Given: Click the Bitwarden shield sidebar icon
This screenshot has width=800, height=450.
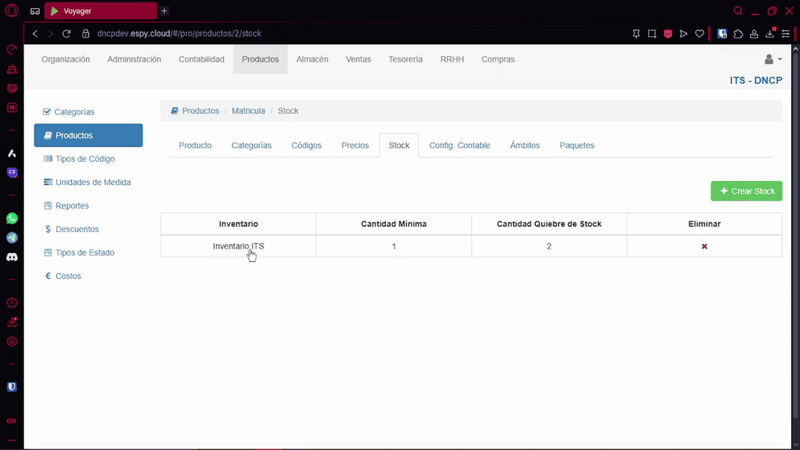Looking at the screenshot, I should pyautogui.click(x=12, y=386).
